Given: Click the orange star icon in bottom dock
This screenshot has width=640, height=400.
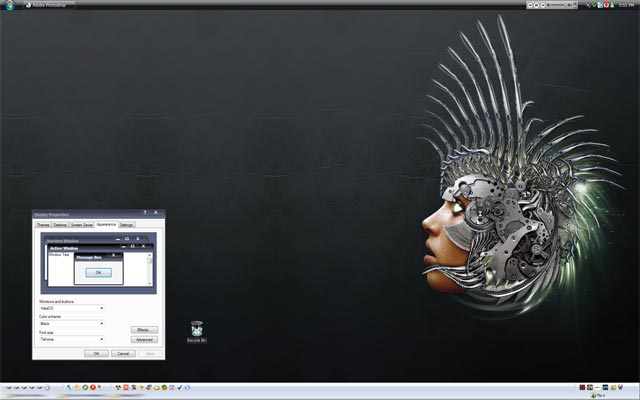Looking at the screenshot, I should tap(77, 387).
